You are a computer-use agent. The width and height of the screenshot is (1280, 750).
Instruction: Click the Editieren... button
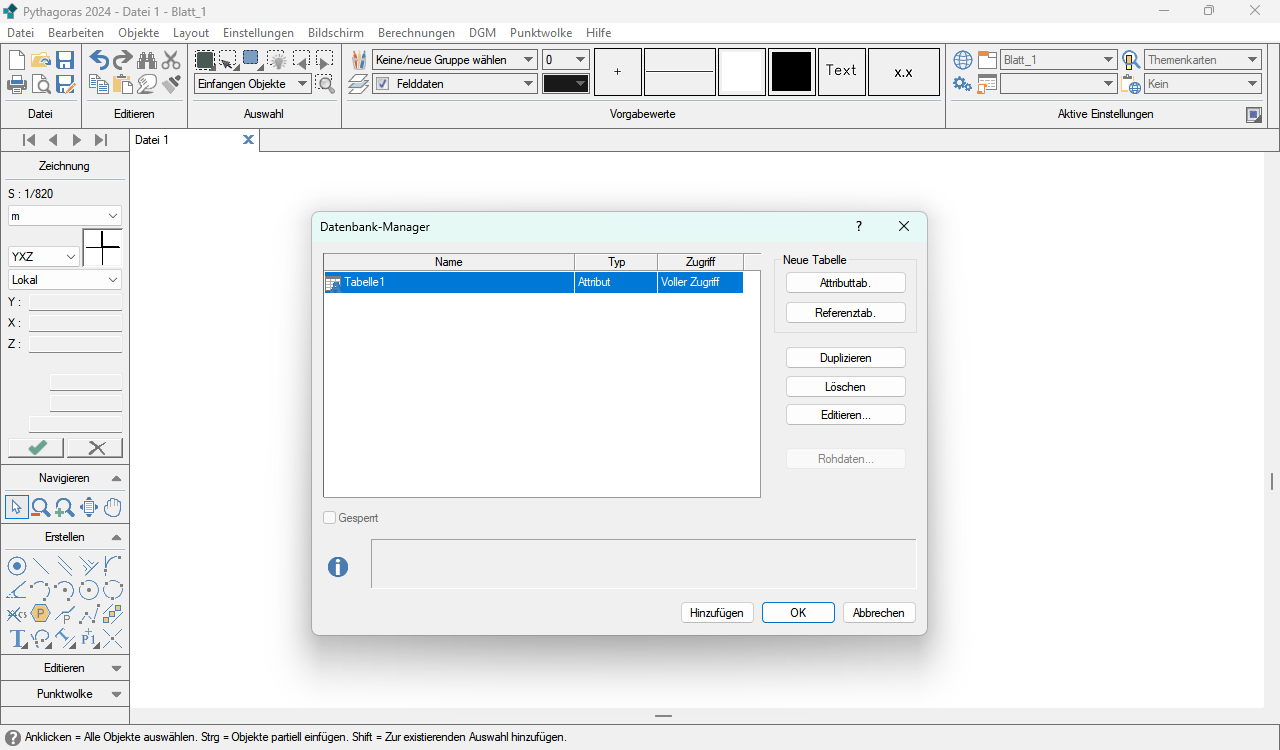click(x=846, y=414)
